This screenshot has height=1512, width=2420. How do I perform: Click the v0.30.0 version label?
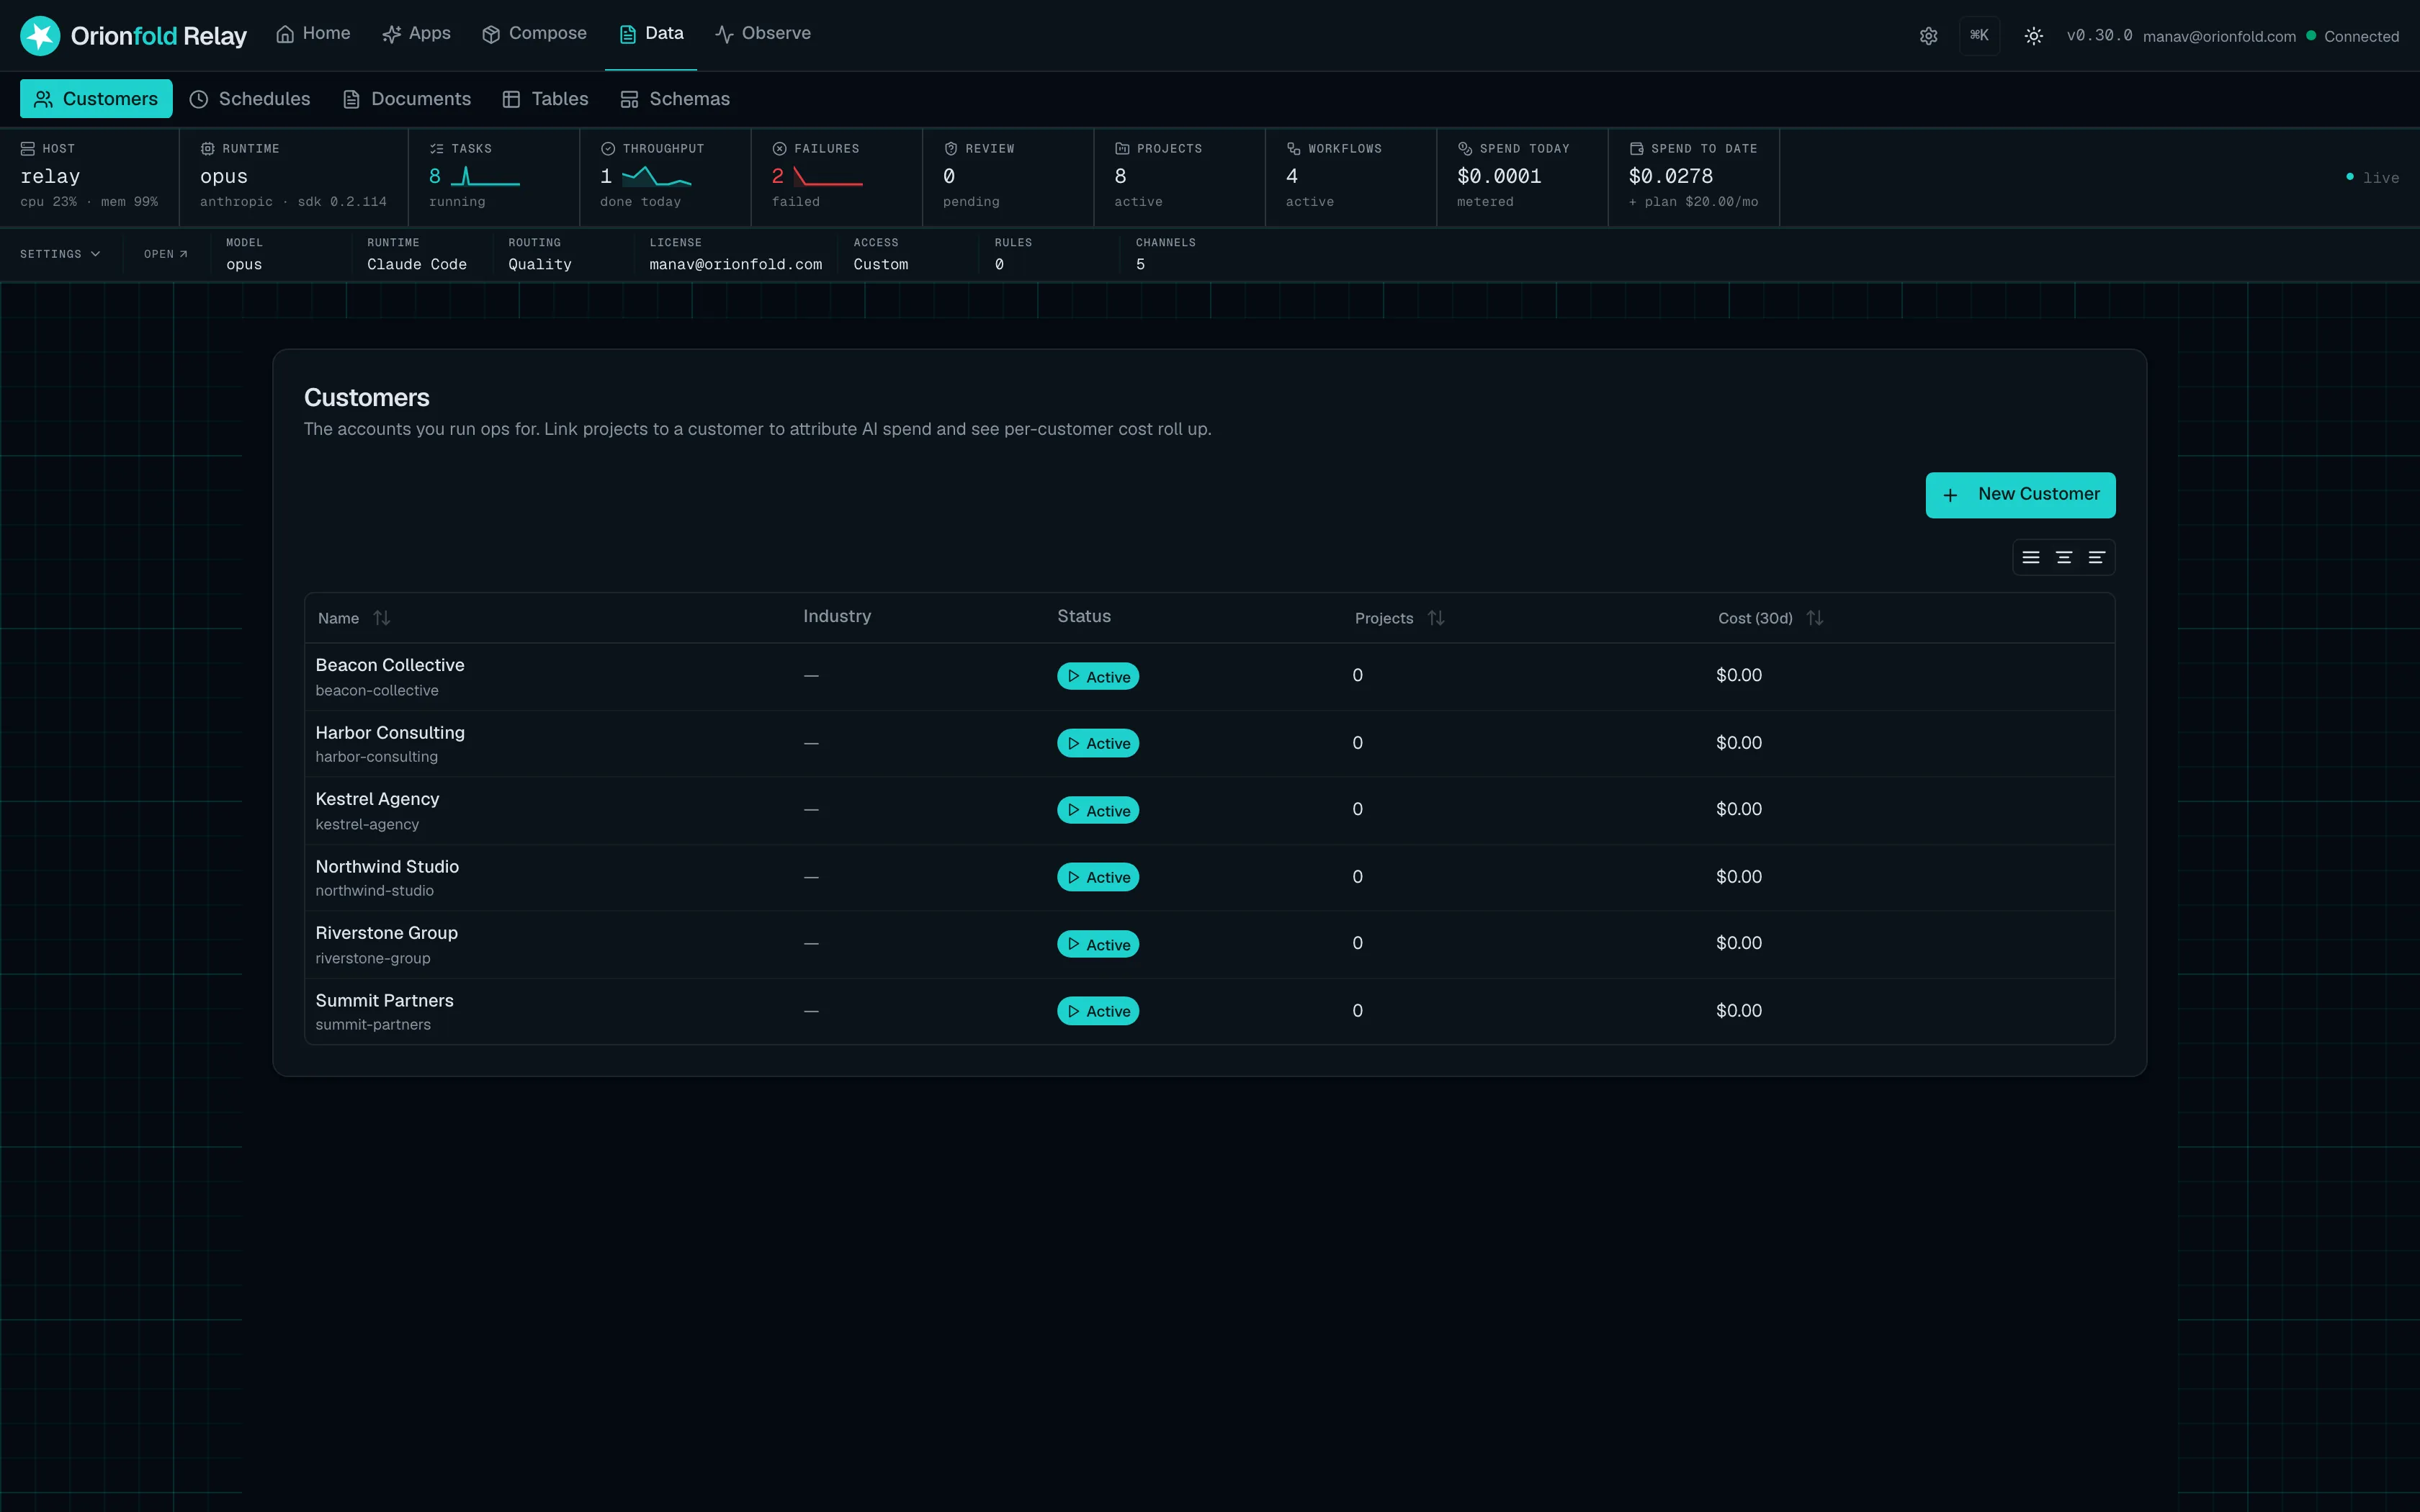tap(2099, 36)
